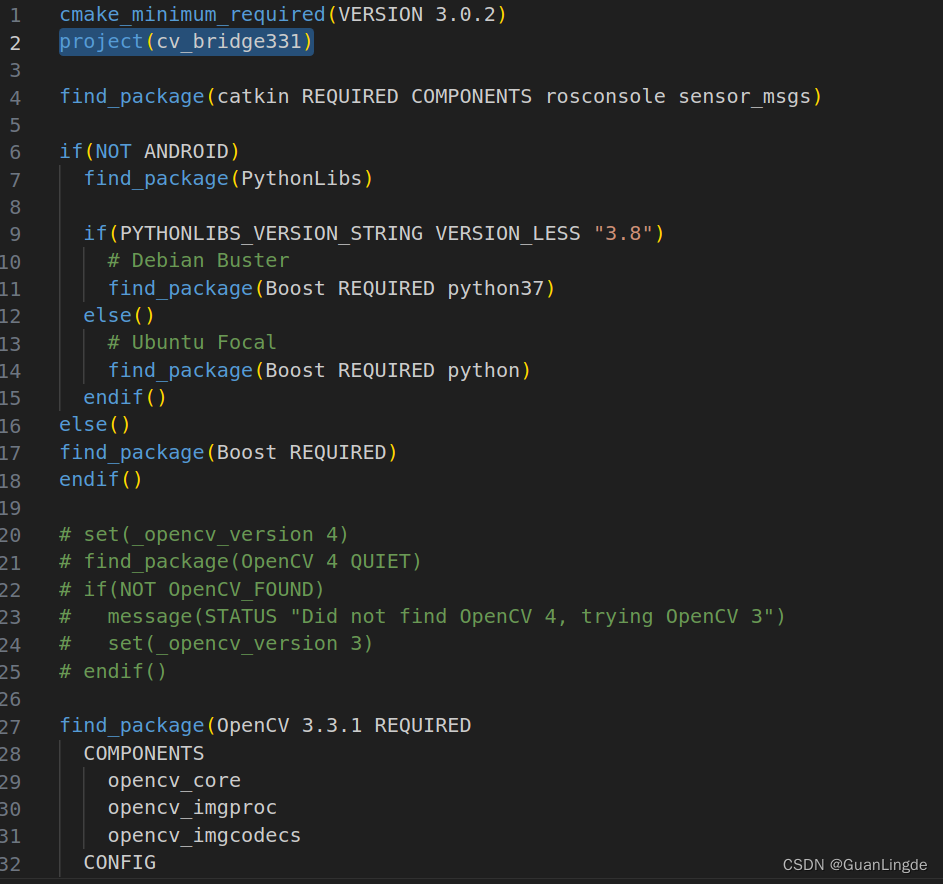Viewport: 943px width, 884px height.
Task: Click the version string "3.8" on line 9
Action: click(x=624, y=232)
